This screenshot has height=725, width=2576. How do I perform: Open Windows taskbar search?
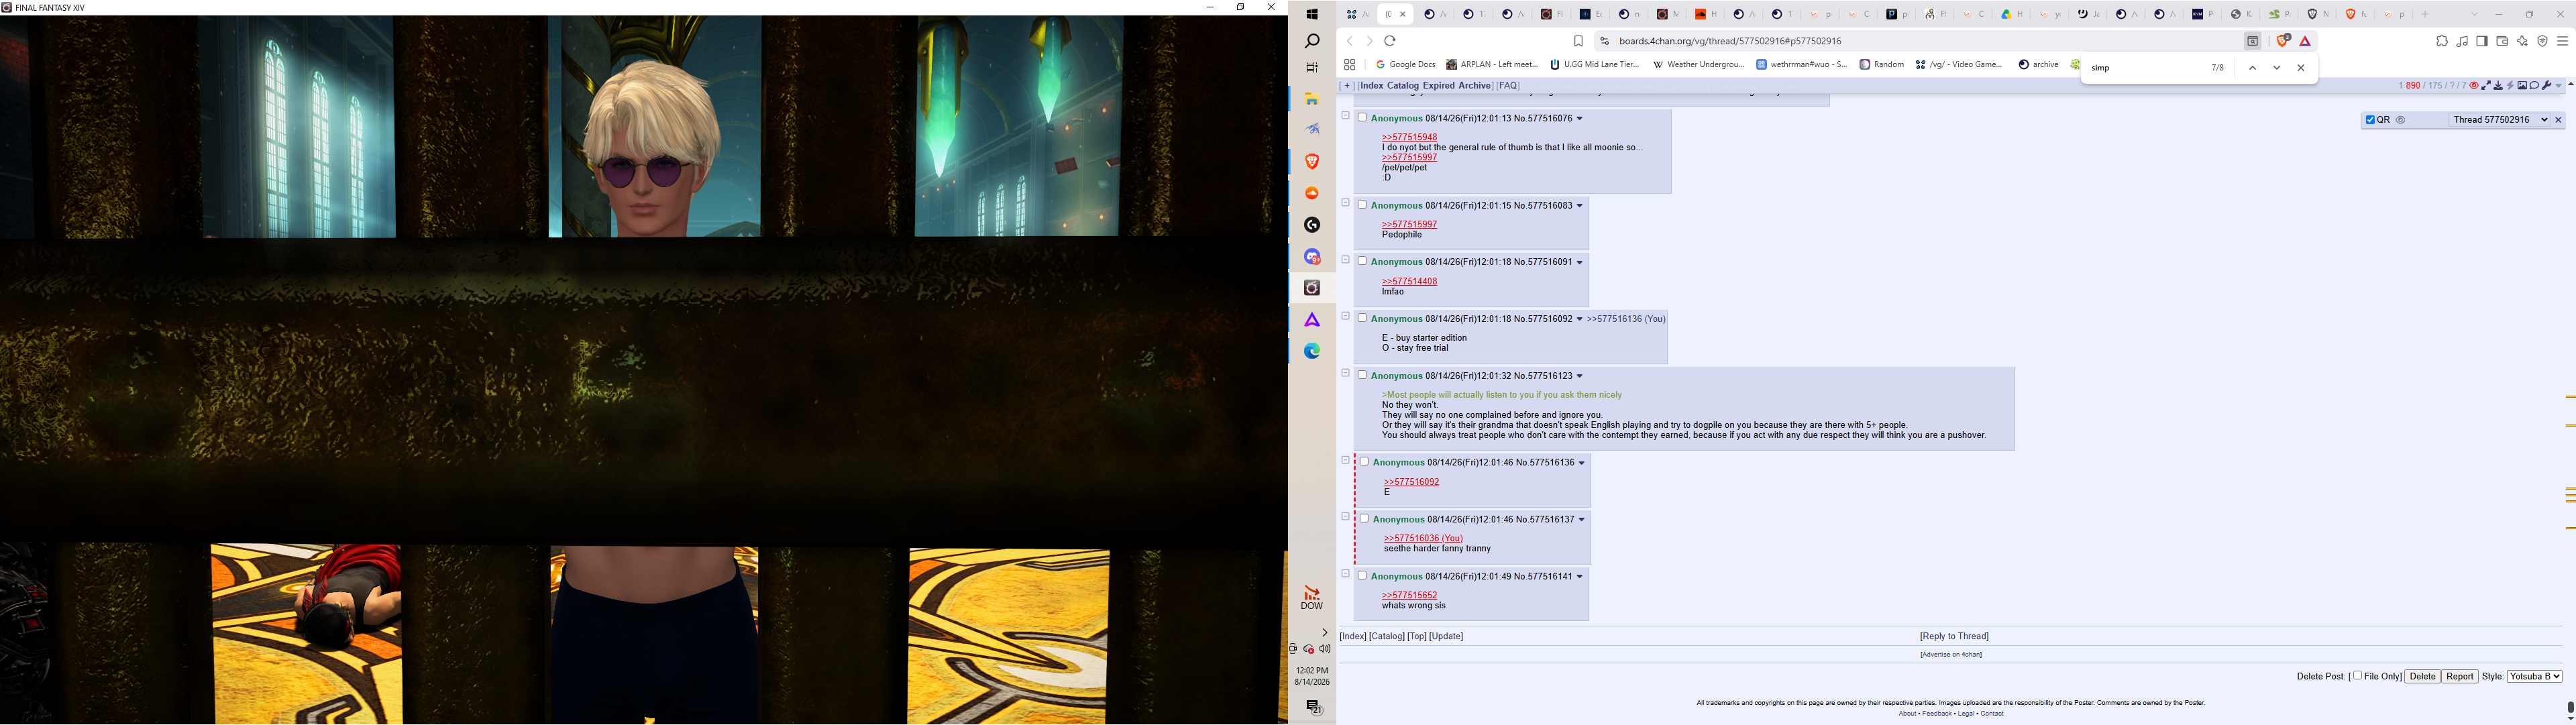click(1312, 41)
